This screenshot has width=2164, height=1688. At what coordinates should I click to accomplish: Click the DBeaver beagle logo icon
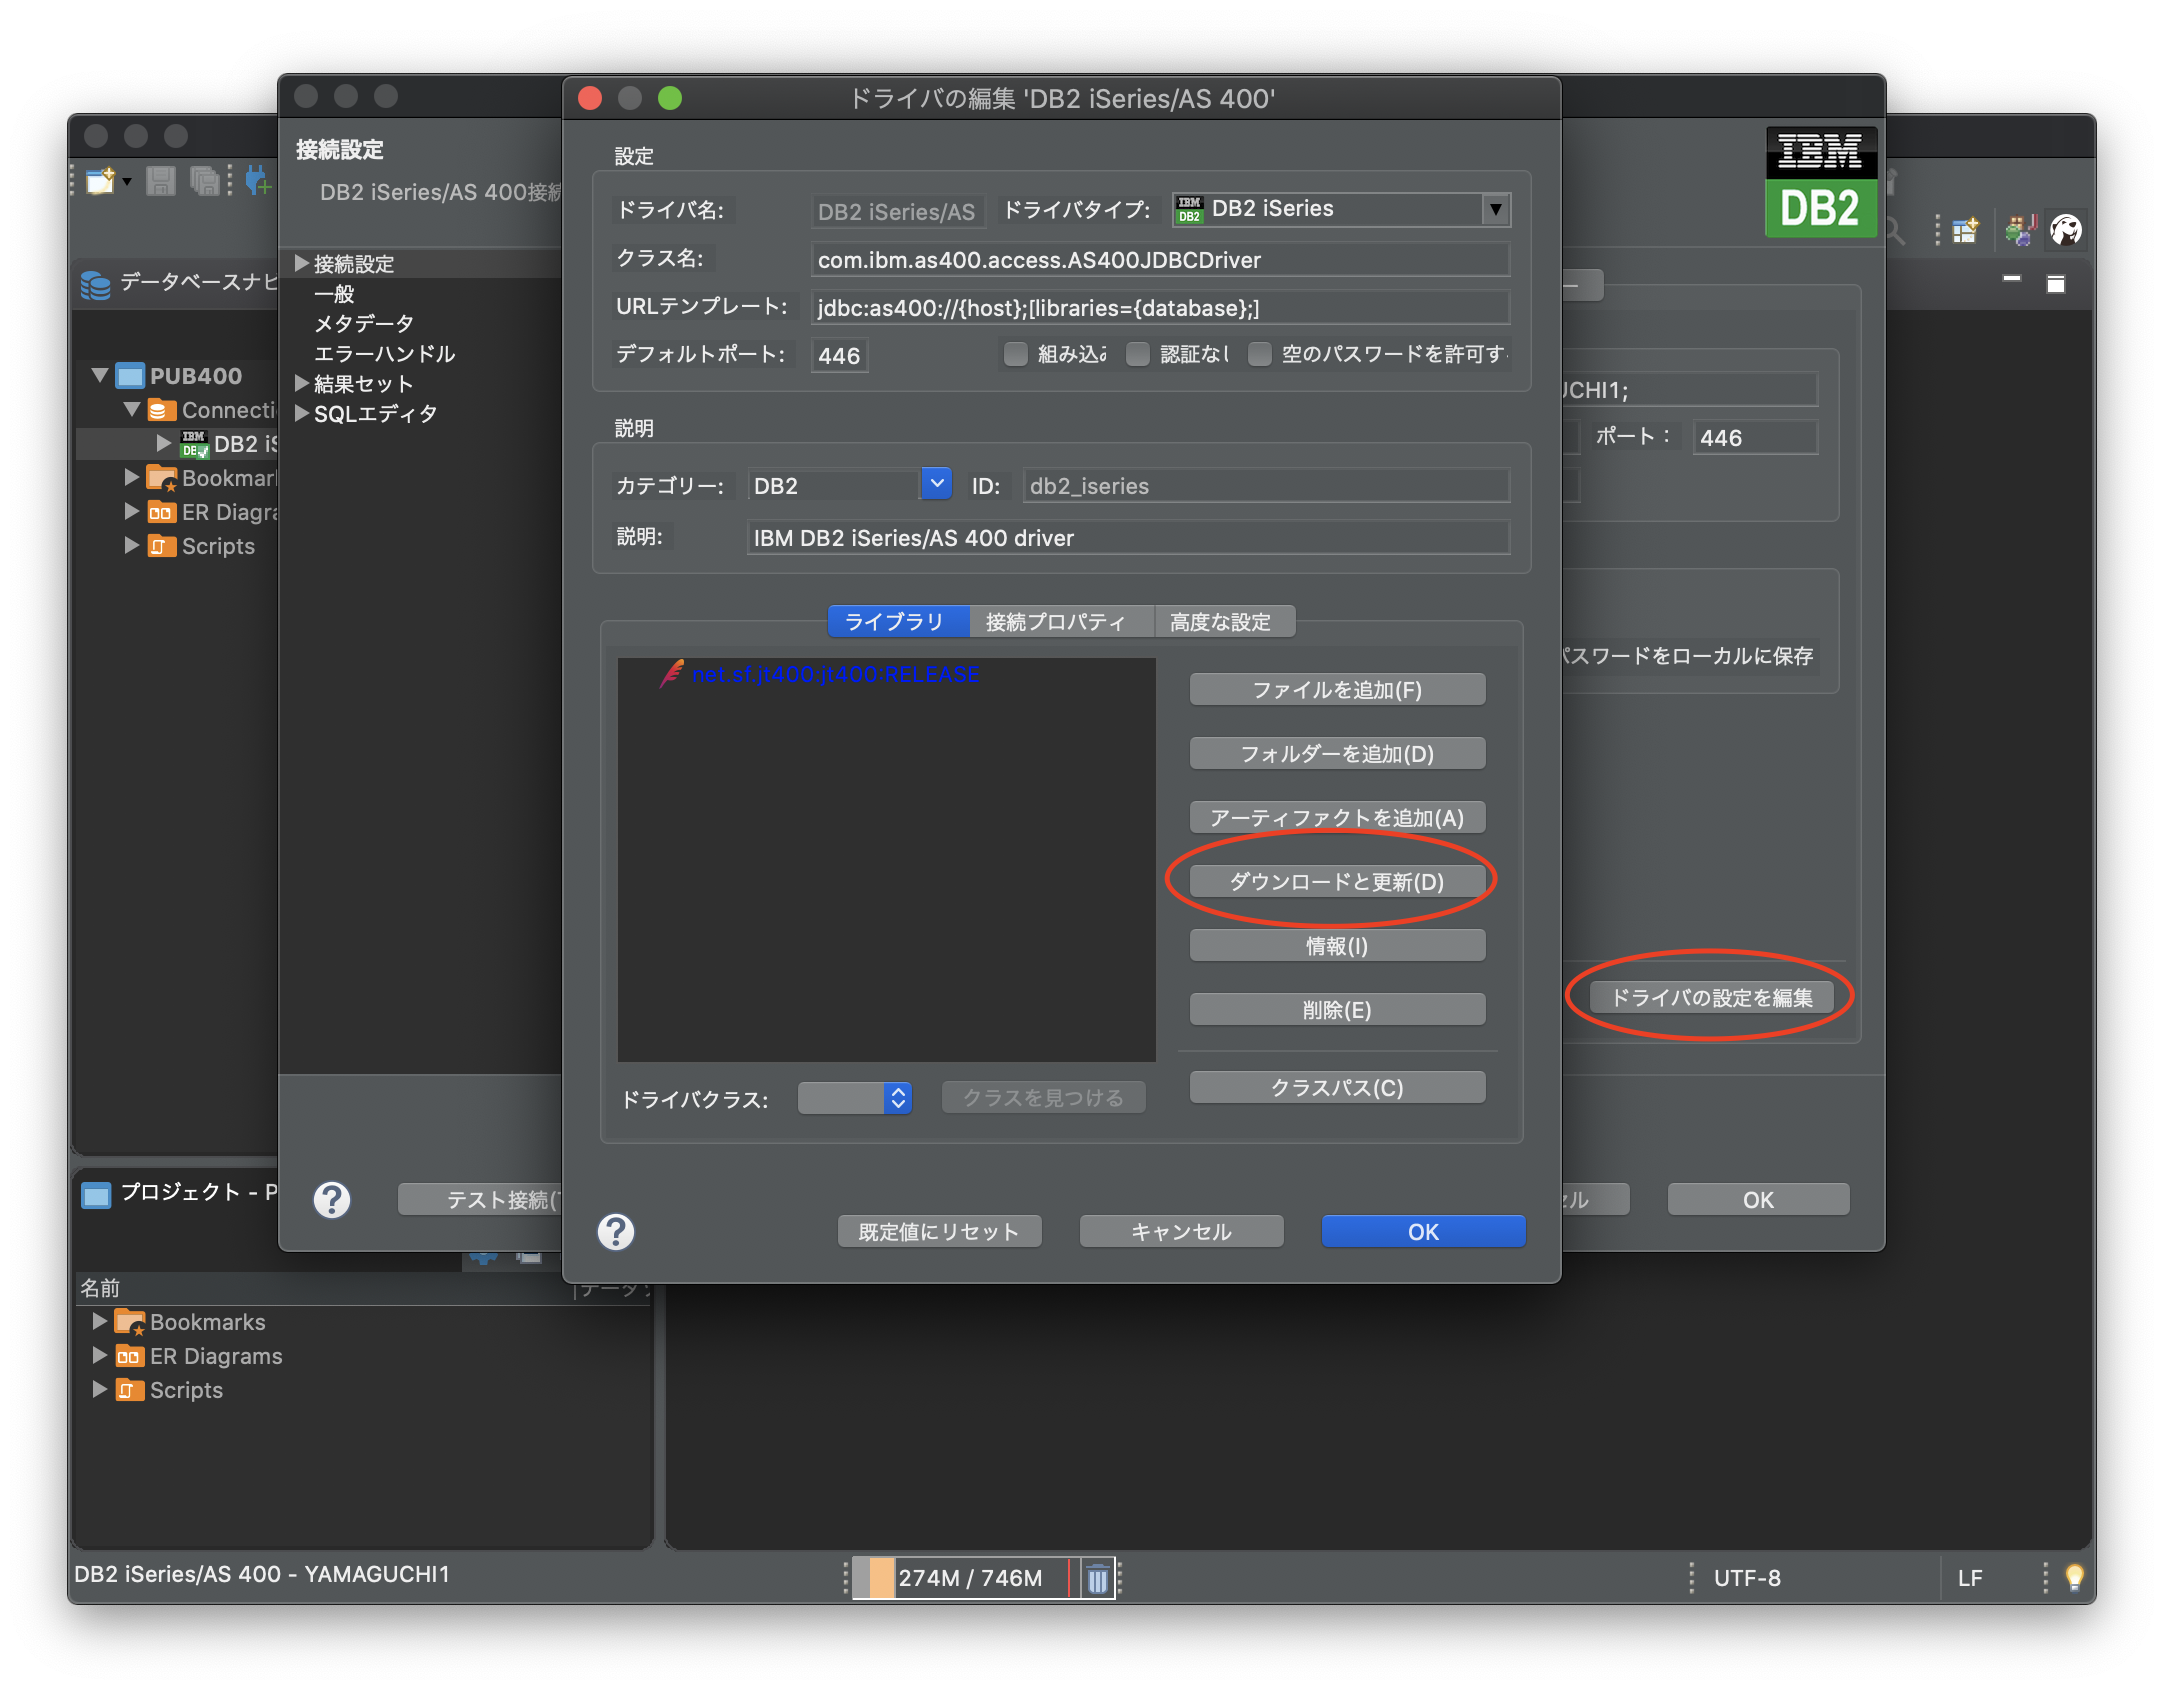tap(2067, 228)
